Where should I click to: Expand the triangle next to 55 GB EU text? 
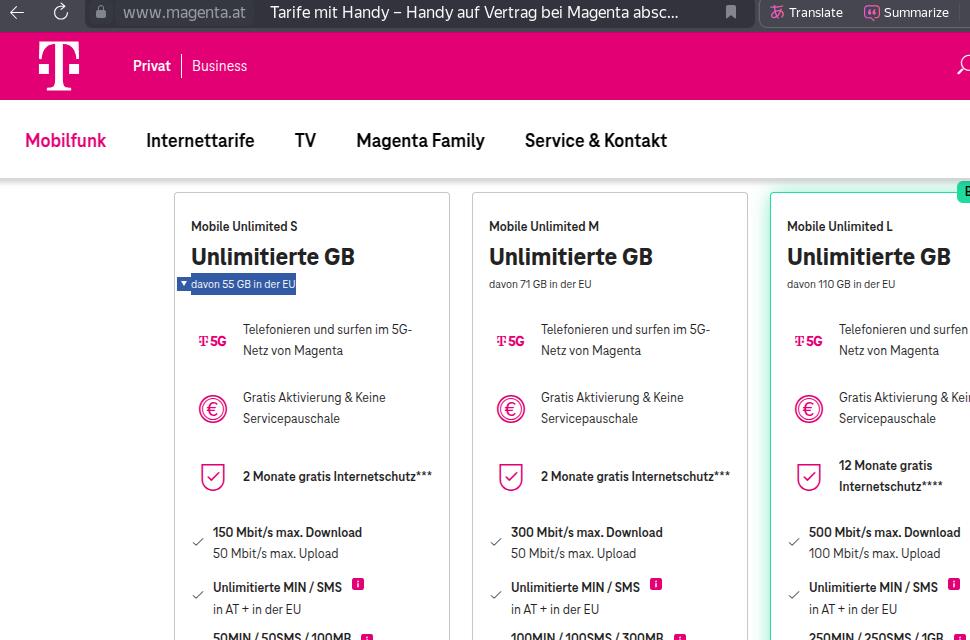(x=183, y=284)
